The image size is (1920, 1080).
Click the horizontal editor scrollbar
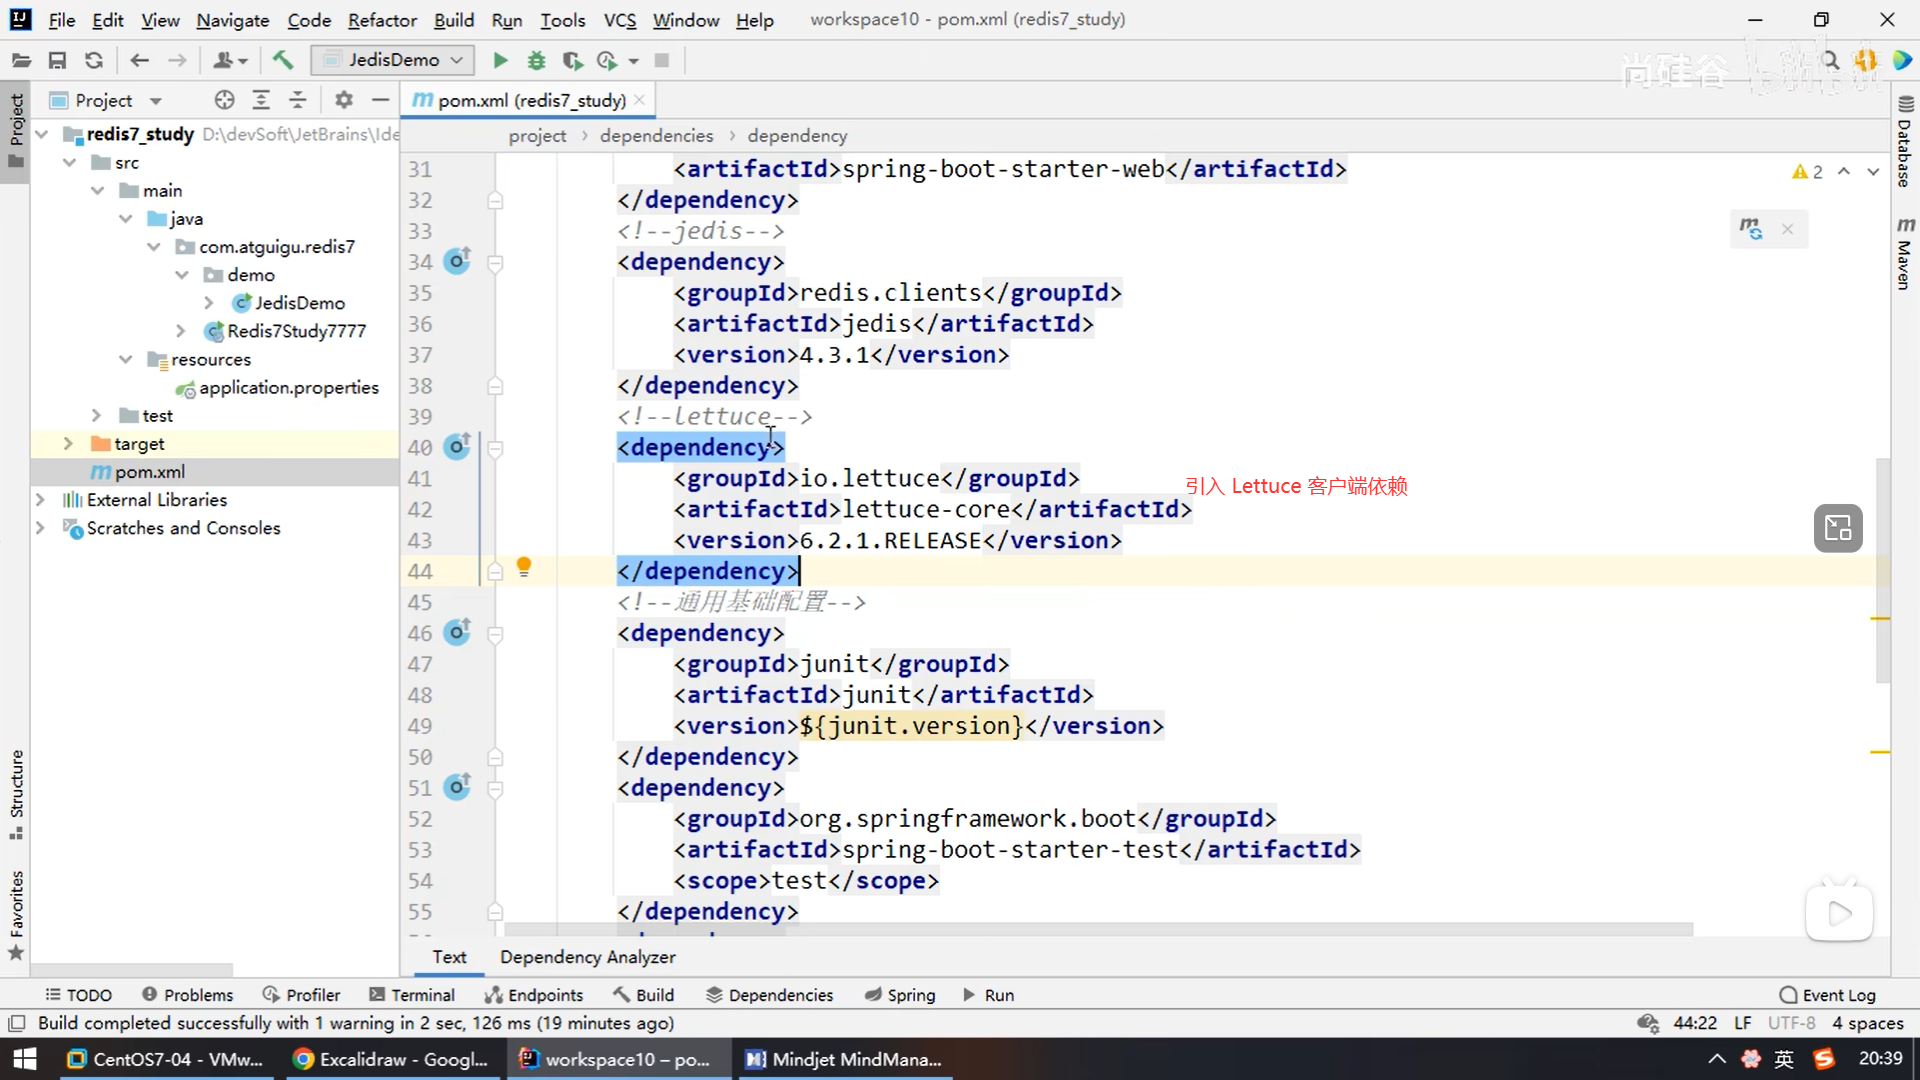tap(1100, 930)
